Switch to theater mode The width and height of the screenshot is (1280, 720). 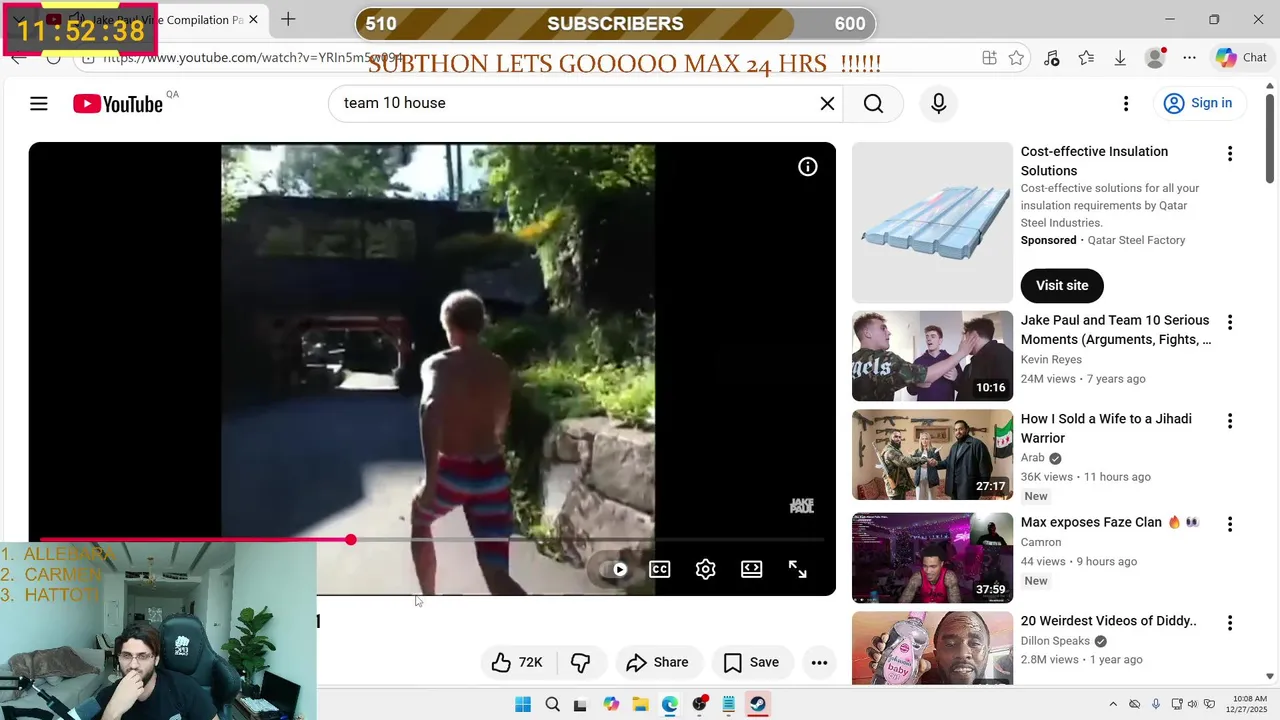coord(752,569)
